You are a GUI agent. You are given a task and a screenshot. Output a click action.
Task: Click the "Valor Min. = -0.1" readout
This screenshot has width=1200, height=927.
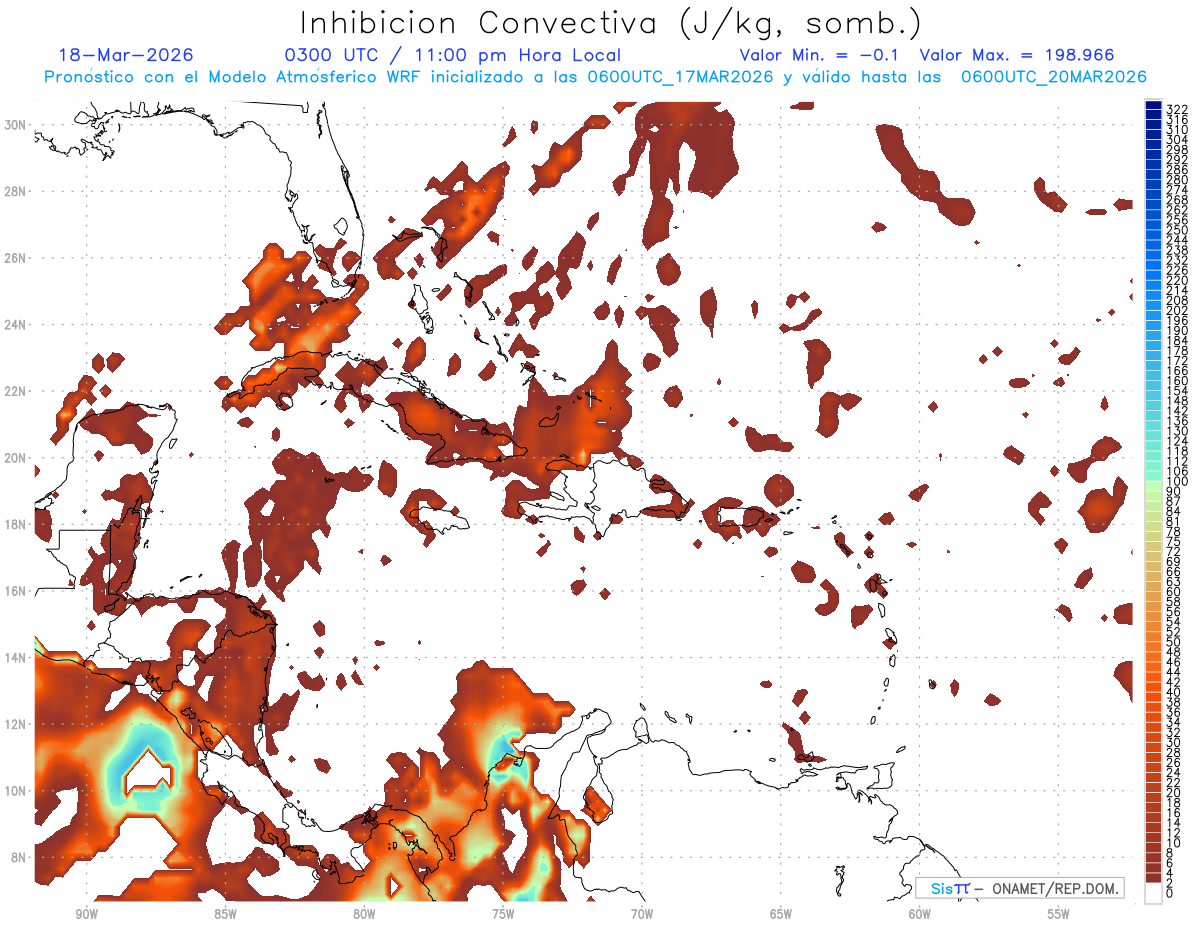pos(819,55)
